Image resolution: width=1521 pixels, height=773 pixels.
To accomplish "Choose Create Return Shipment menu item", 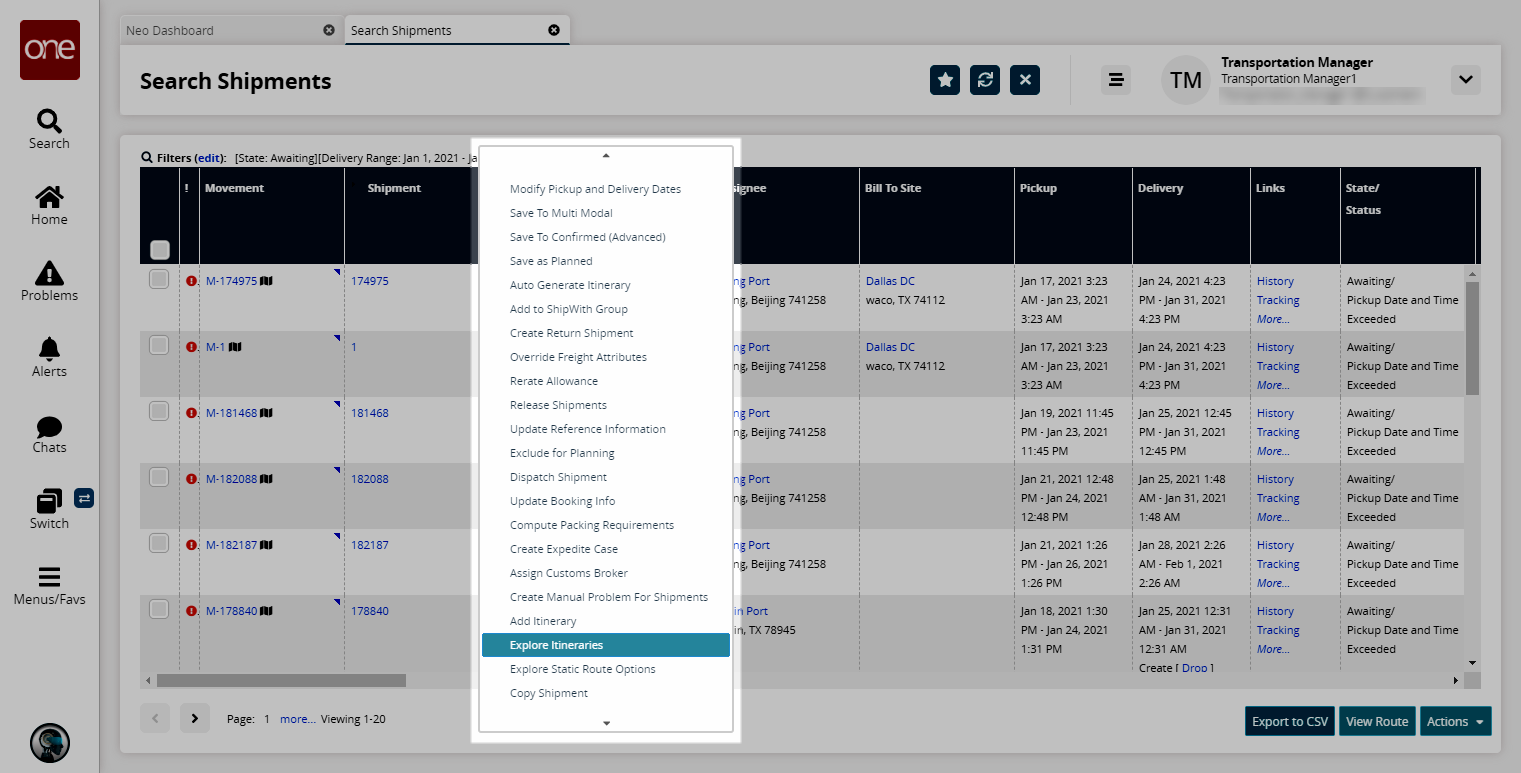I will click(x=571, y=333).
